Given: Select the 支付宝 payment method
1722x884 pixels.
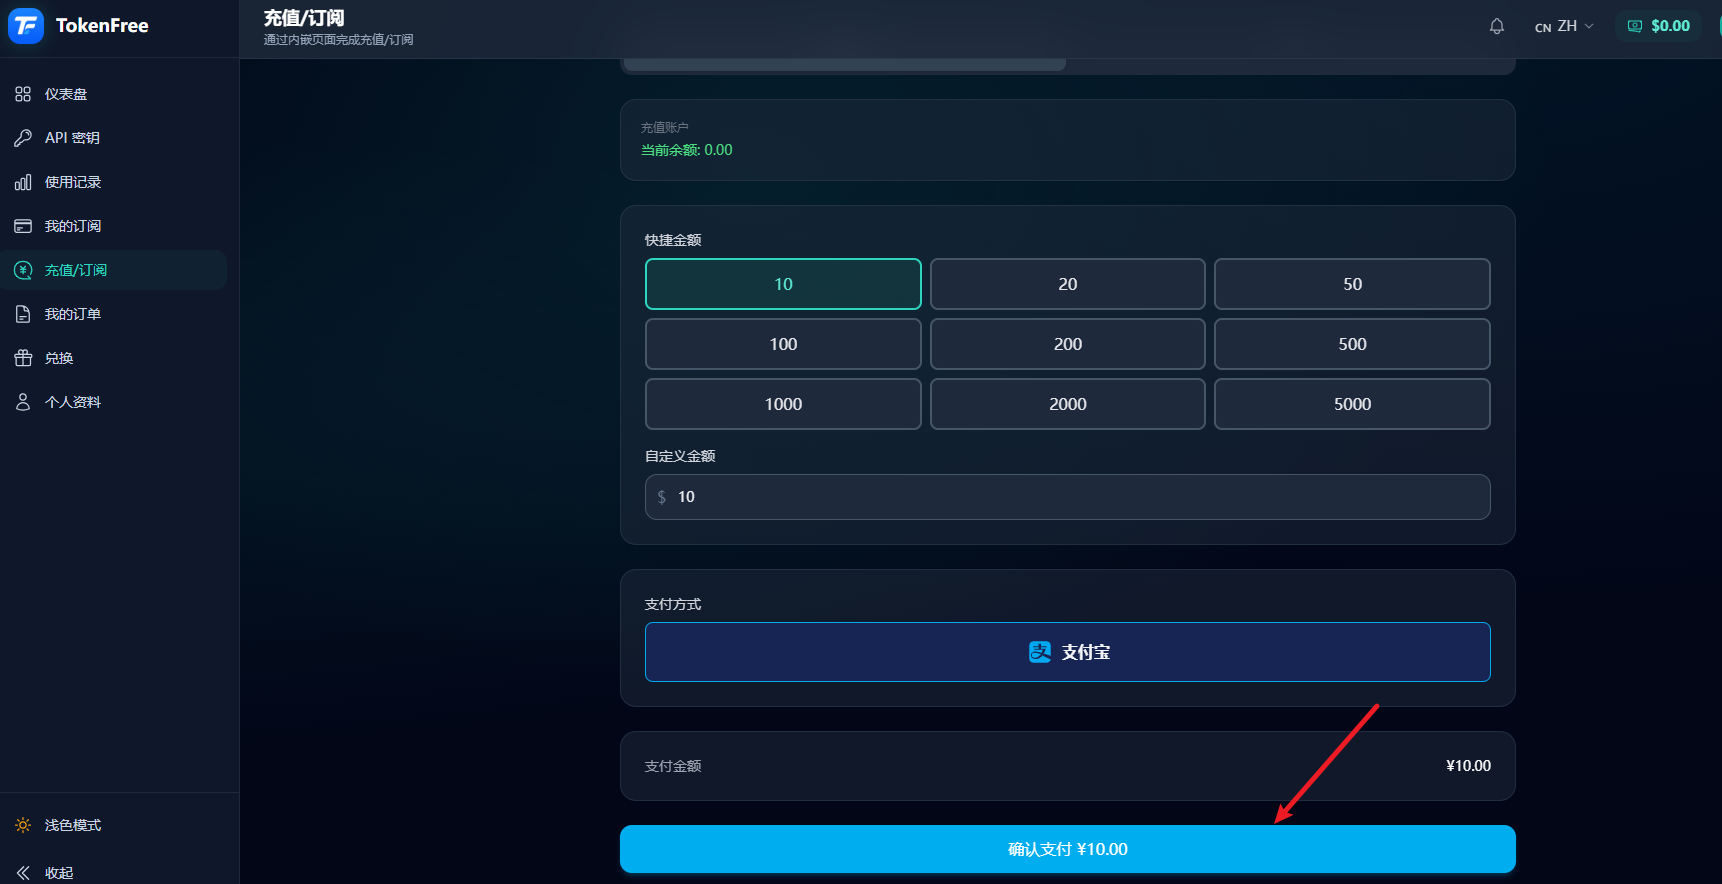Looking at the screenshot, I should pyautogui.click(x=1067, y=652).
